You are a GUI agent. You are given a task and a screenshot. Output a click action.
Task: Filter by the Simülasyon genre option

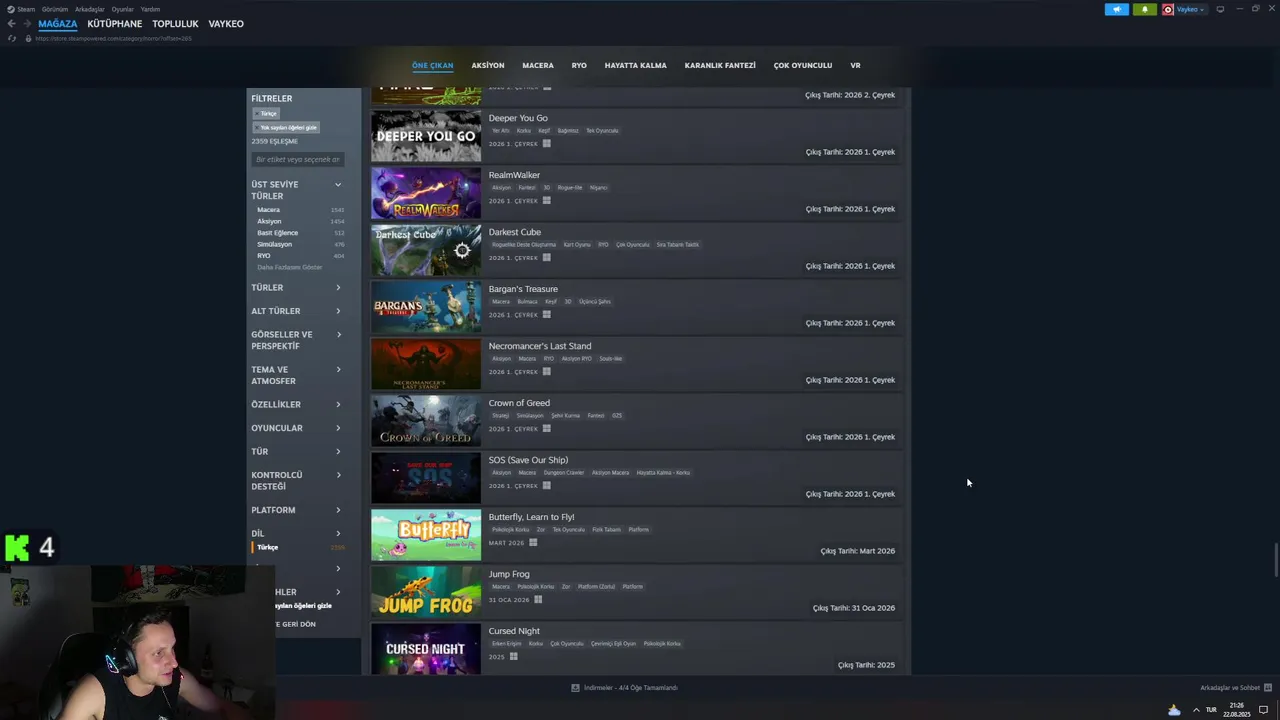coord(274,244)
